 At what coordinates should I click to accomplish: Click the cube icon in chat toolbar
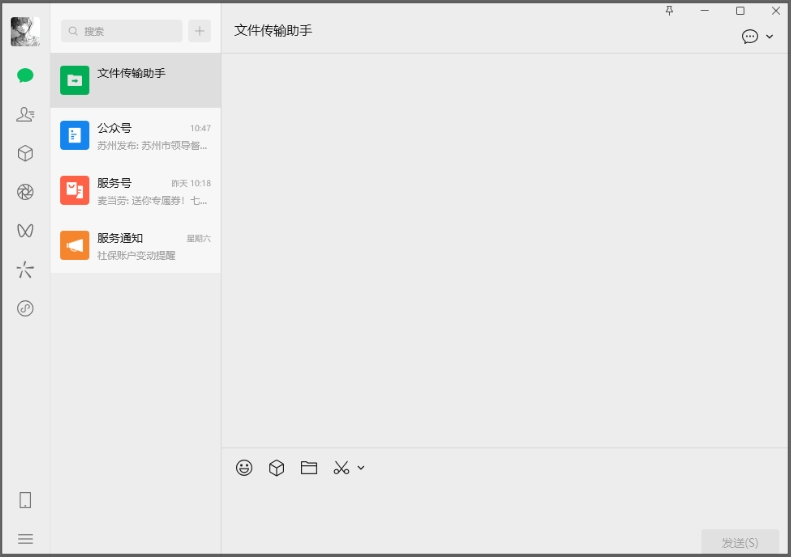276,468
